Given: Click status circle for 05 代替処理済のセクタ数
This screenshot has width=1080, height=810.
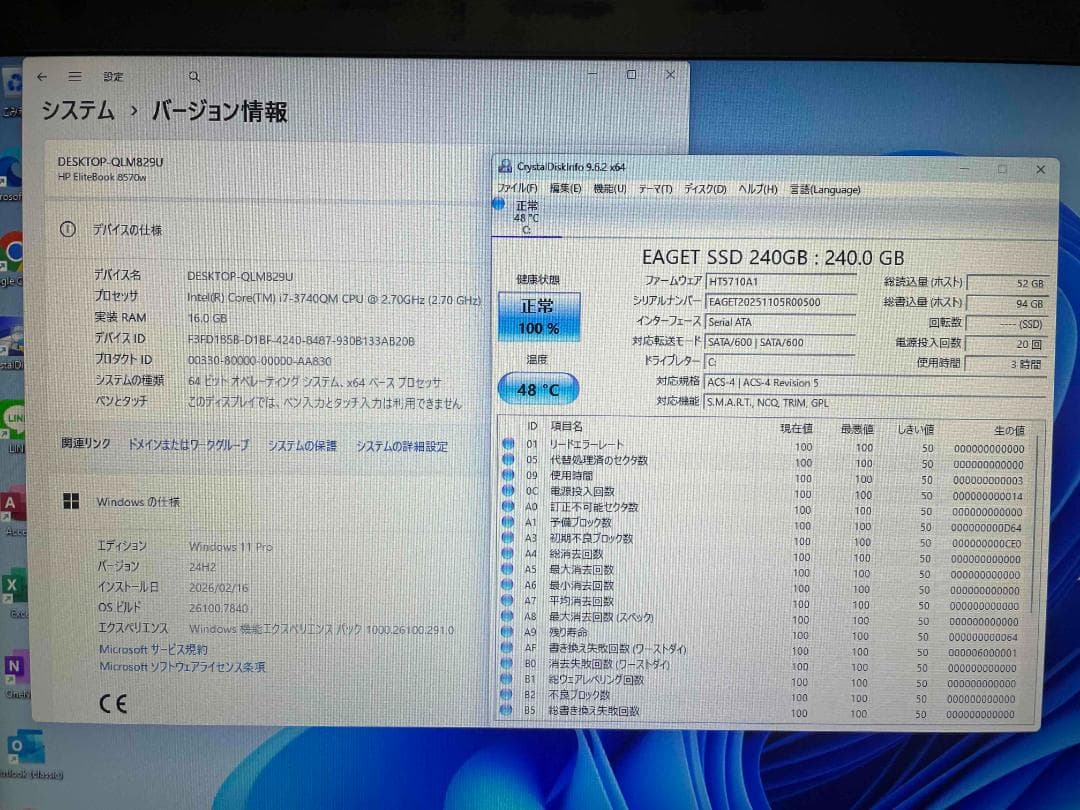Looking at the screenshot, I should pos(508,459).
